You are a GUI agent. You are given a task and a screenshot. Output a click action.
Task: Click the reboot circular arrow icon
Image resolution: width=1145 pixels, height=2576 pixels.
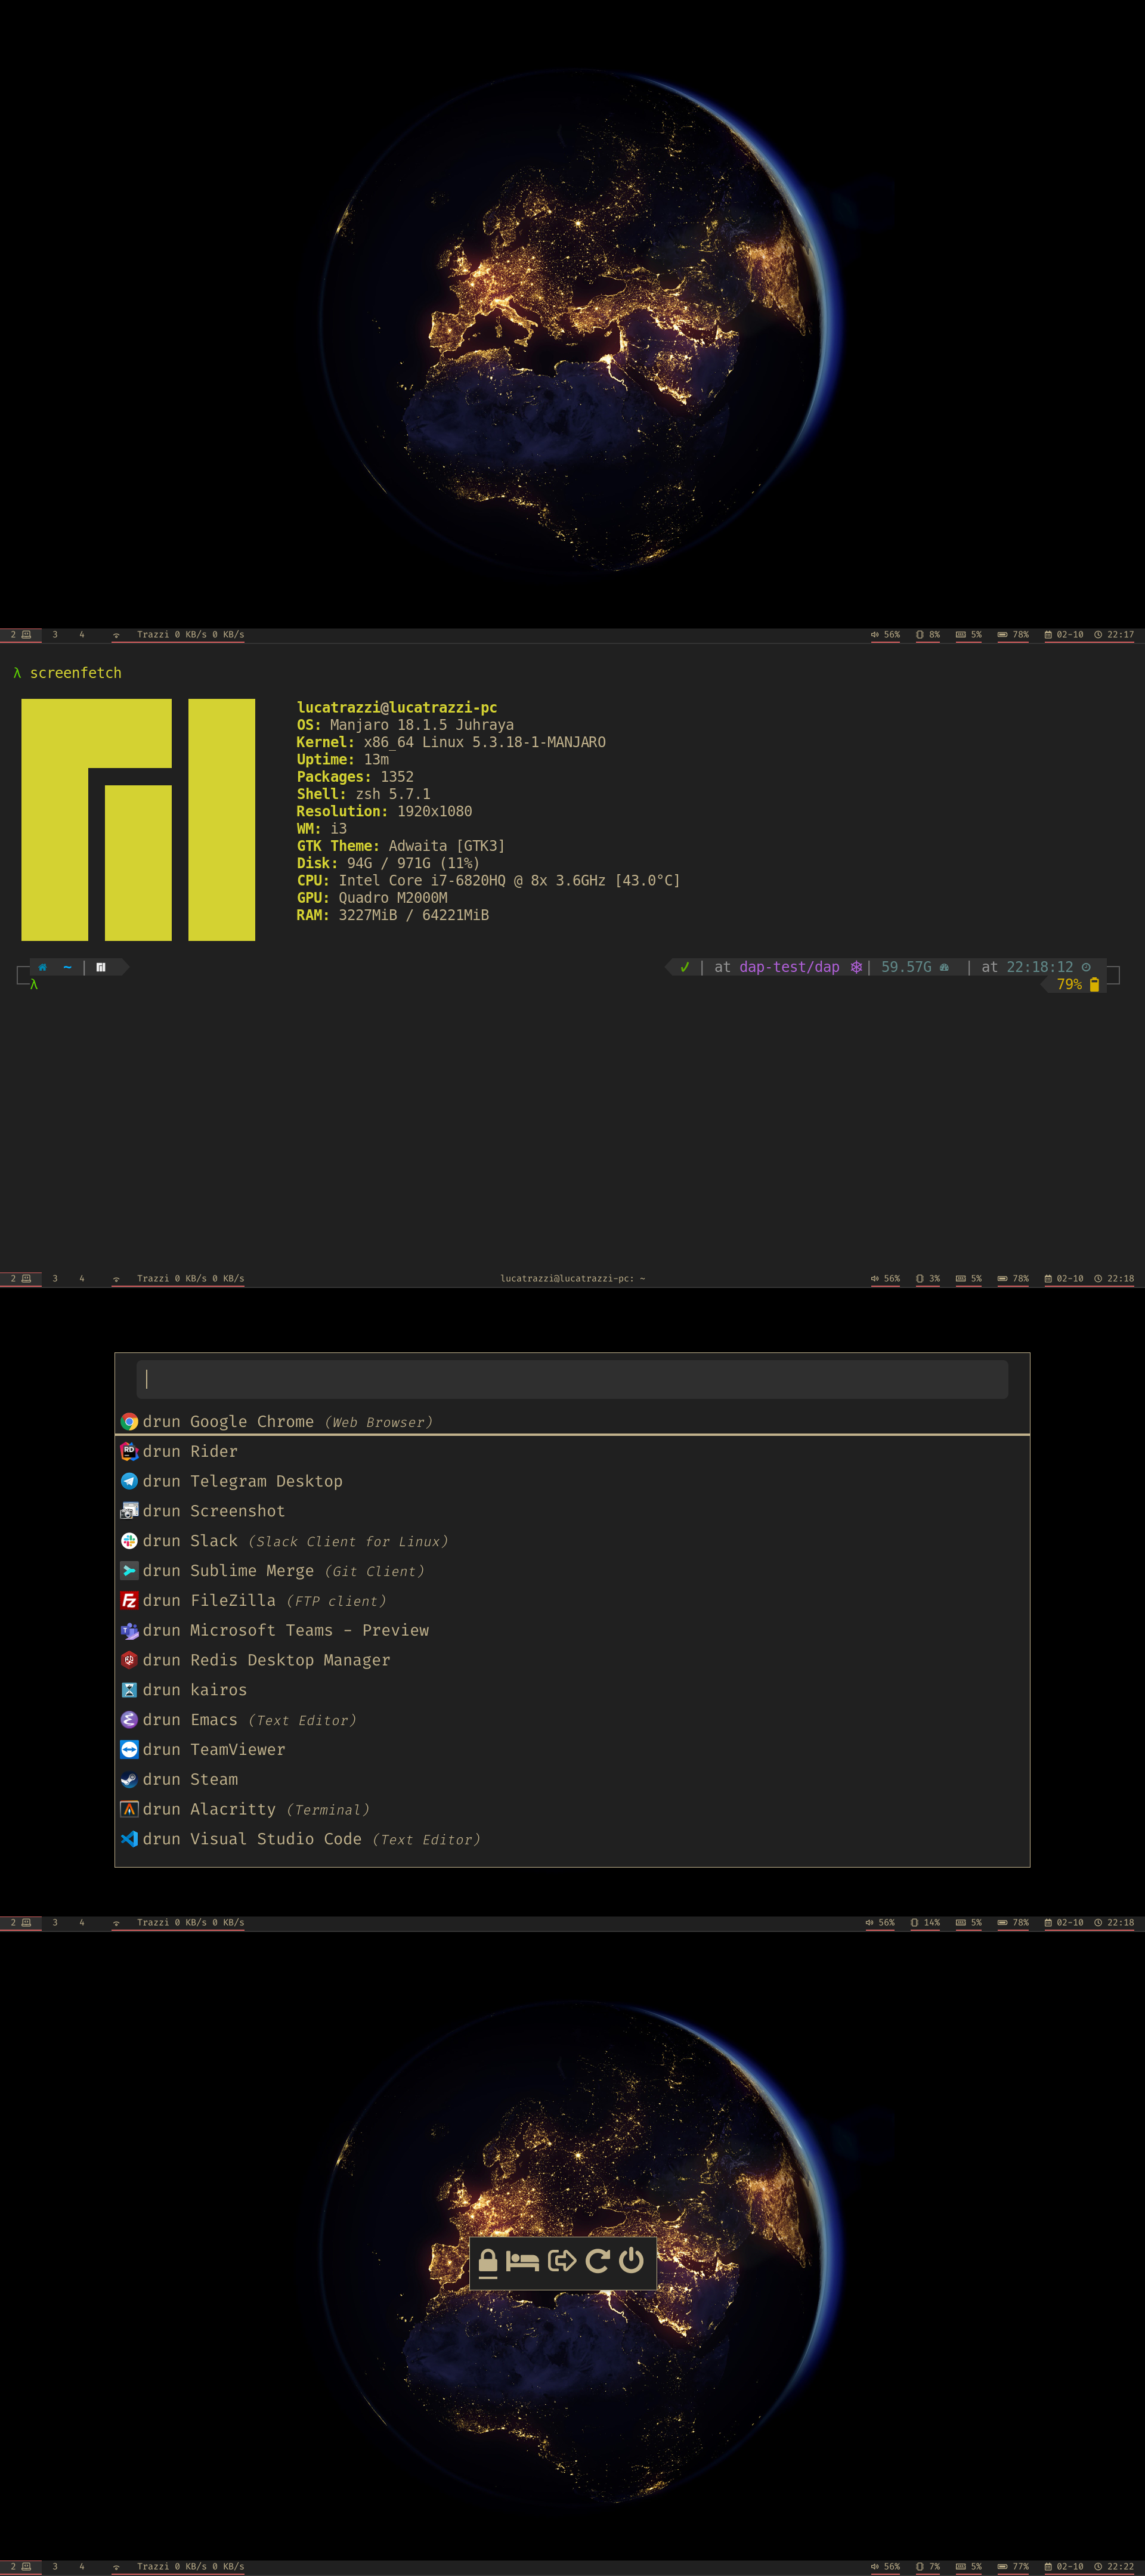tap(597, 2261)
